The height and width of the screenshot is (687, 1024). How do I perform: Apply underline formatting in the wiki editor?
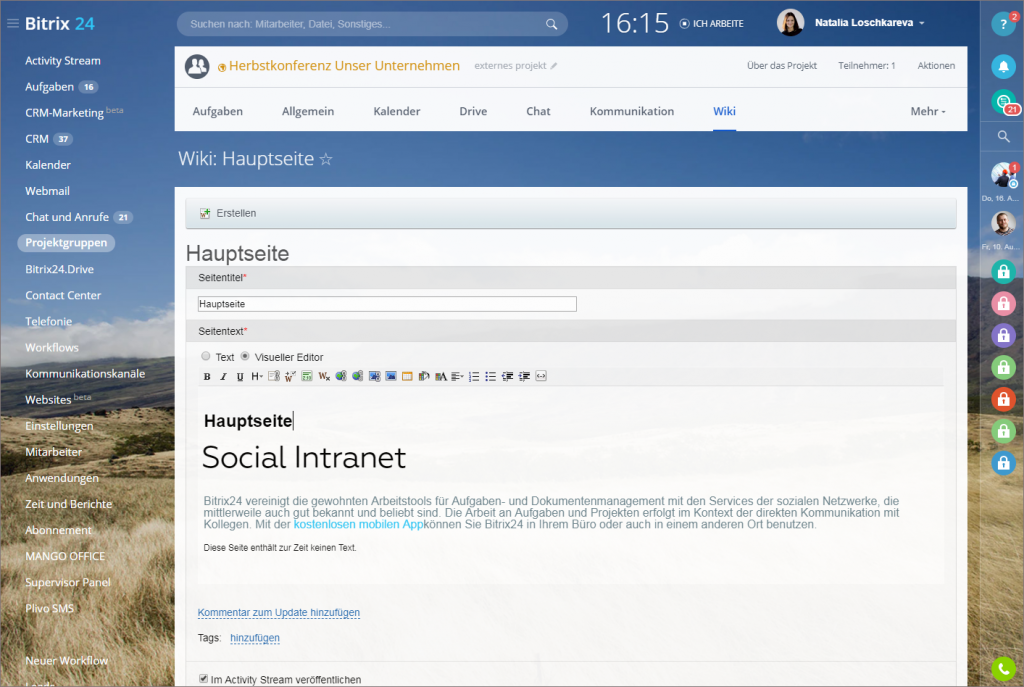click(x=240, y=376)
